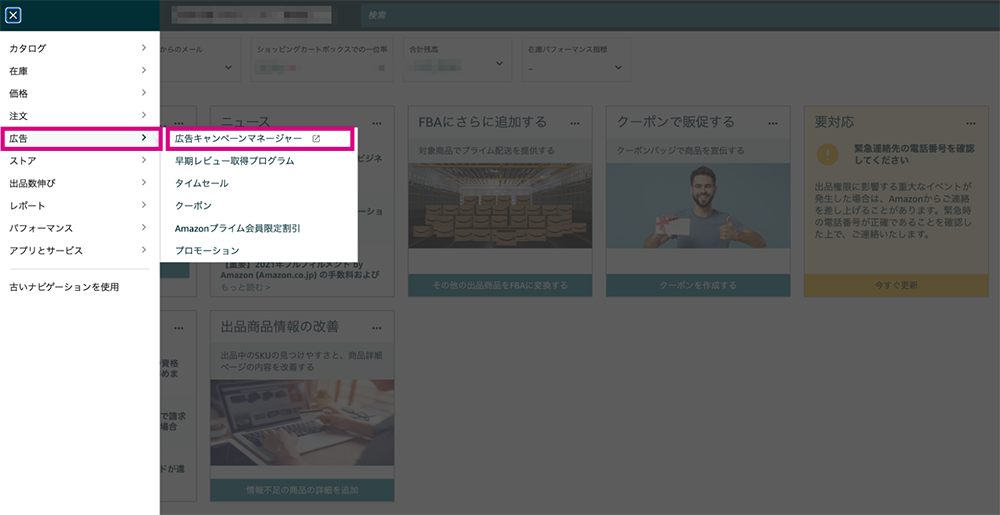Expand 注文 chevron arrow
The height and width of the screenshot is (515, 1000).
(144, 115)
